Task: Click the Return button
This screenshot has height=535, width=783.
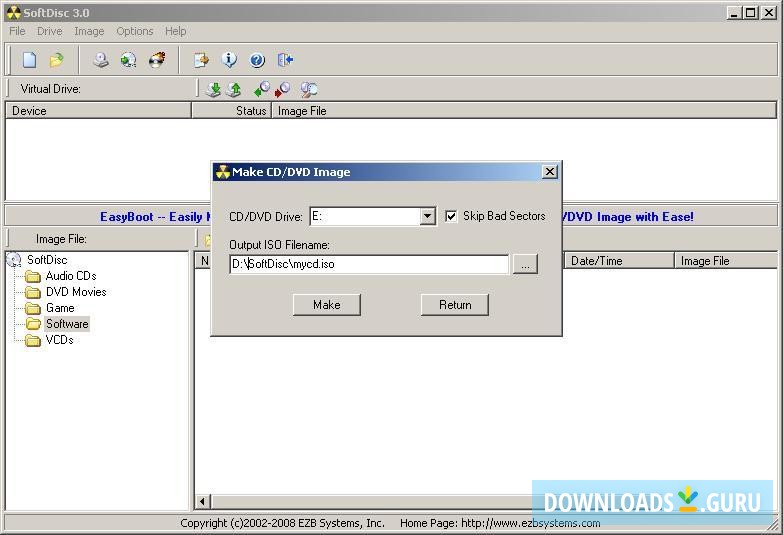Action: 455,305
